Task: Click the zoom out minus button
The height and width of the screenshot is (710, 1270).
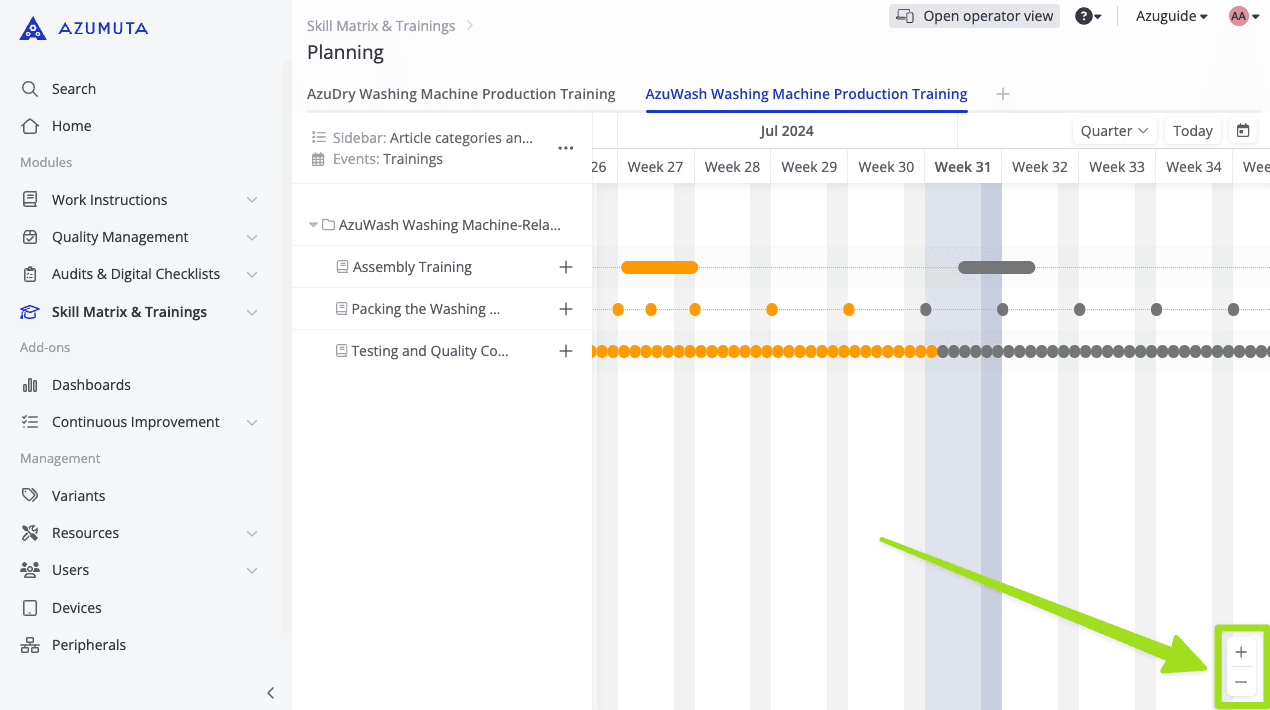Action: [1241, 682]
